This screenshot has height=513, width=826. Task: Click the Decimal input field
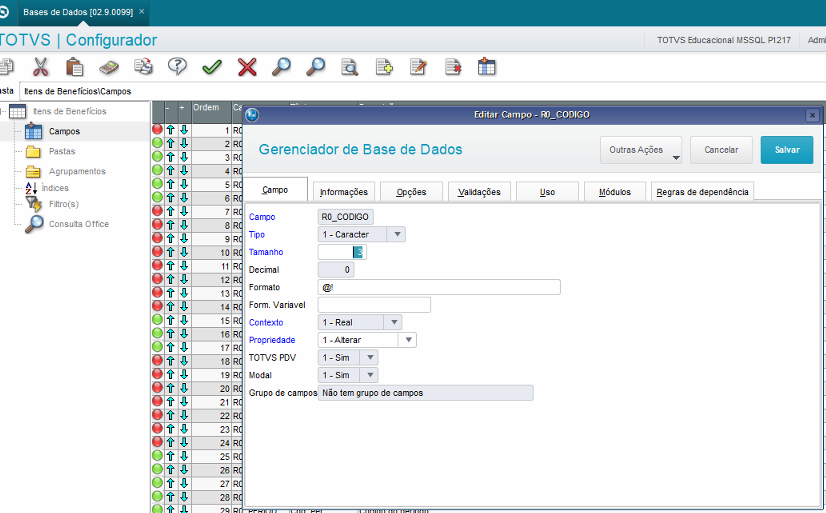[336, 270]
